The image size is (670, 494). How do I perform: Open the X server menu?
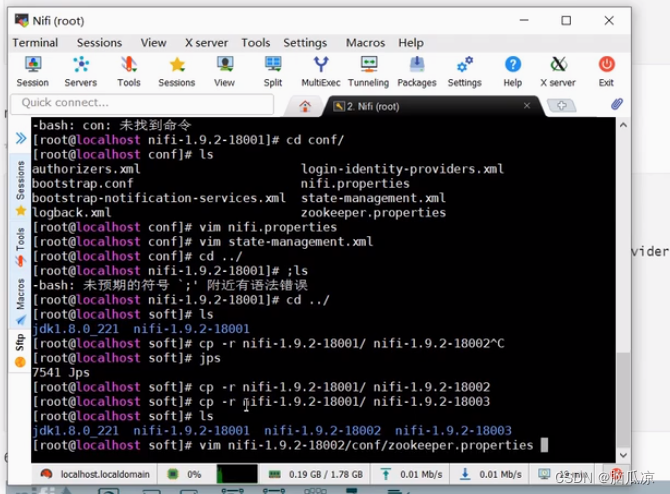[206, 43]
